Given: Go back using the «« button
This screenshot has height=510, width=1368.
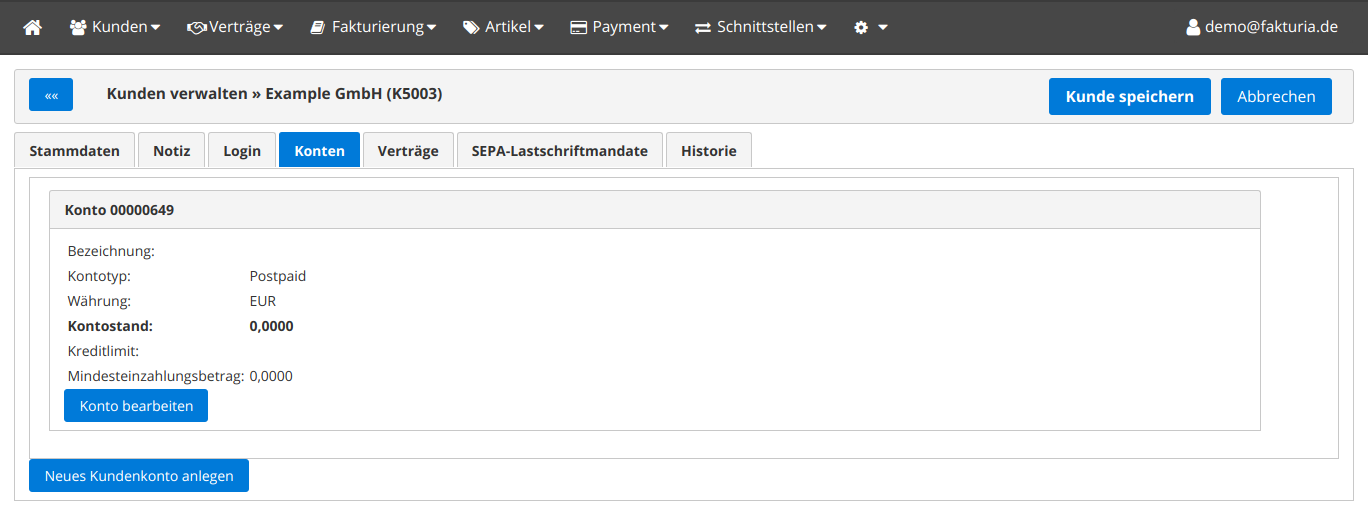Looking at the screenshot, I should 51,96.
